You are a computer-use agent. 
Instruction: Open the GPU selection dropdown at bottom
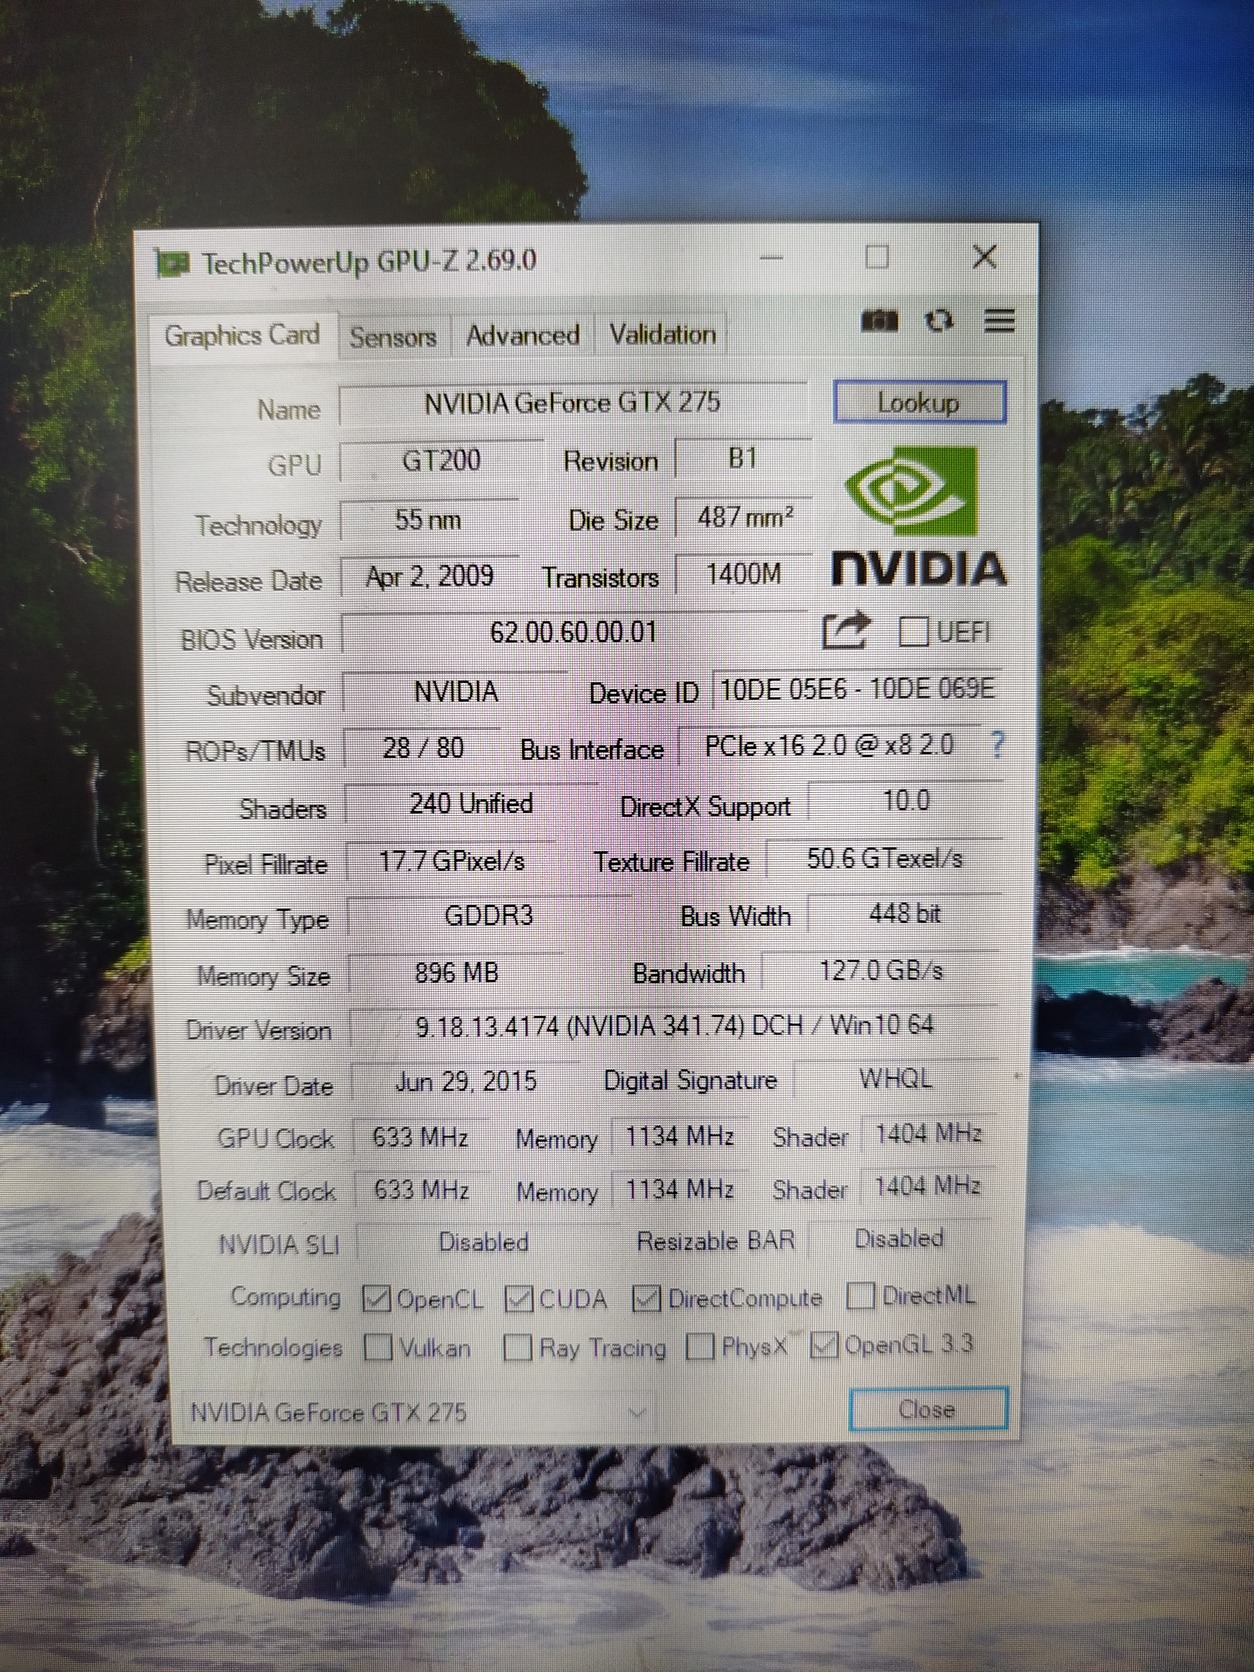[417, 1412]
